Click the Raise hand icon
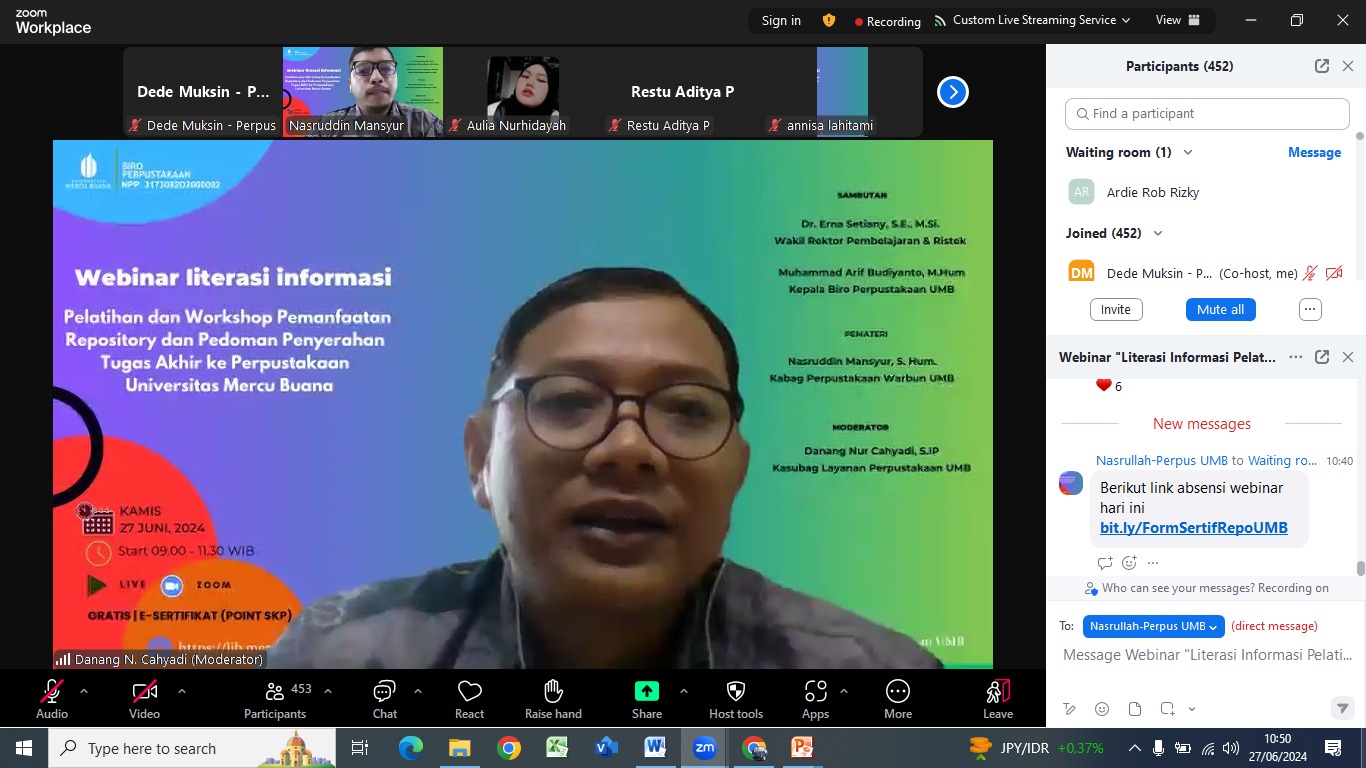Screen dimensions: 1366x768 (x=553, y=692)
